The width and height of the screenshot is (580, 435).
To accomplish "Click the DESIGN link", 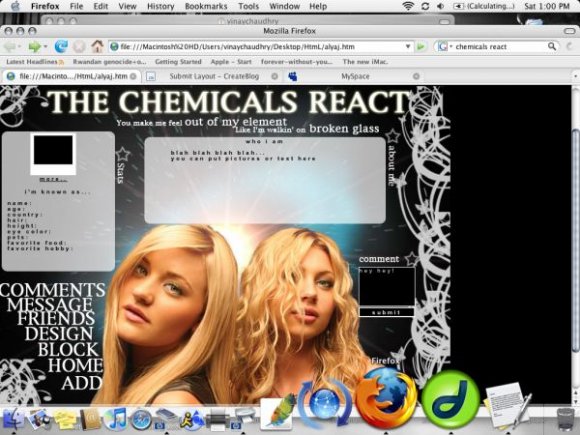I will [x=59, y=334].
